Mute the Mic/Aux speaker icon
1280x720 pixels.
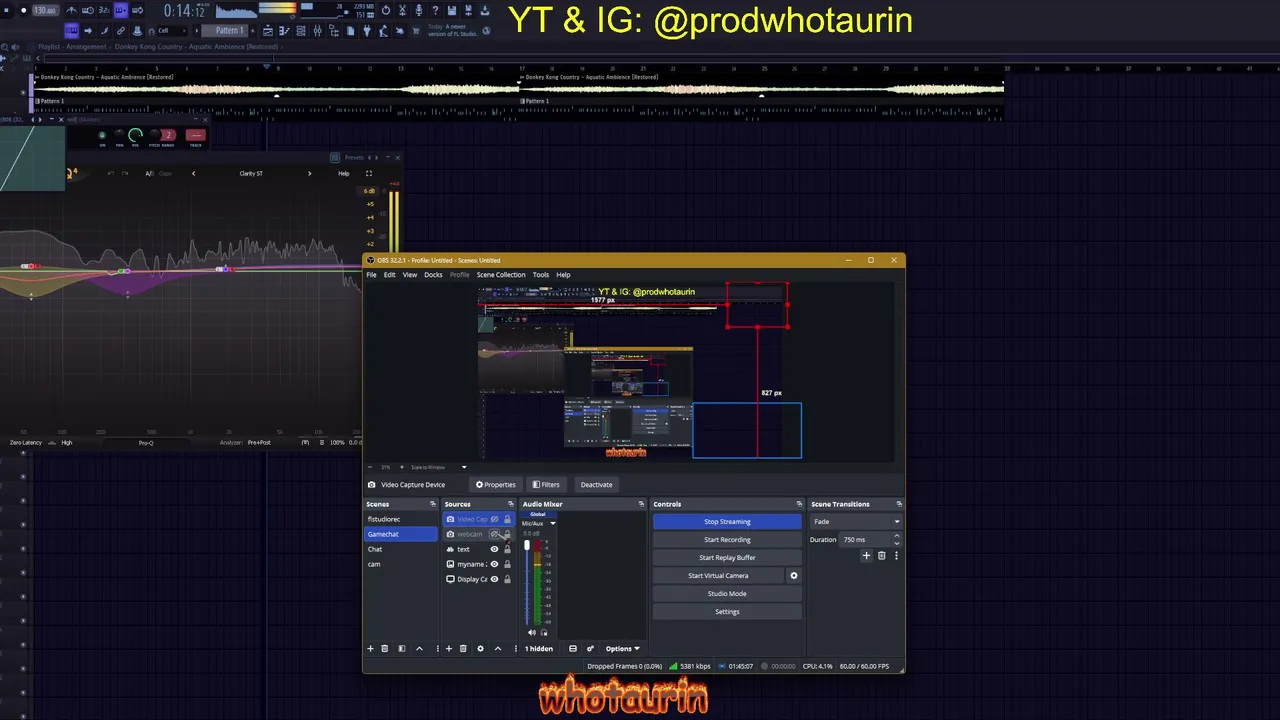532,632
